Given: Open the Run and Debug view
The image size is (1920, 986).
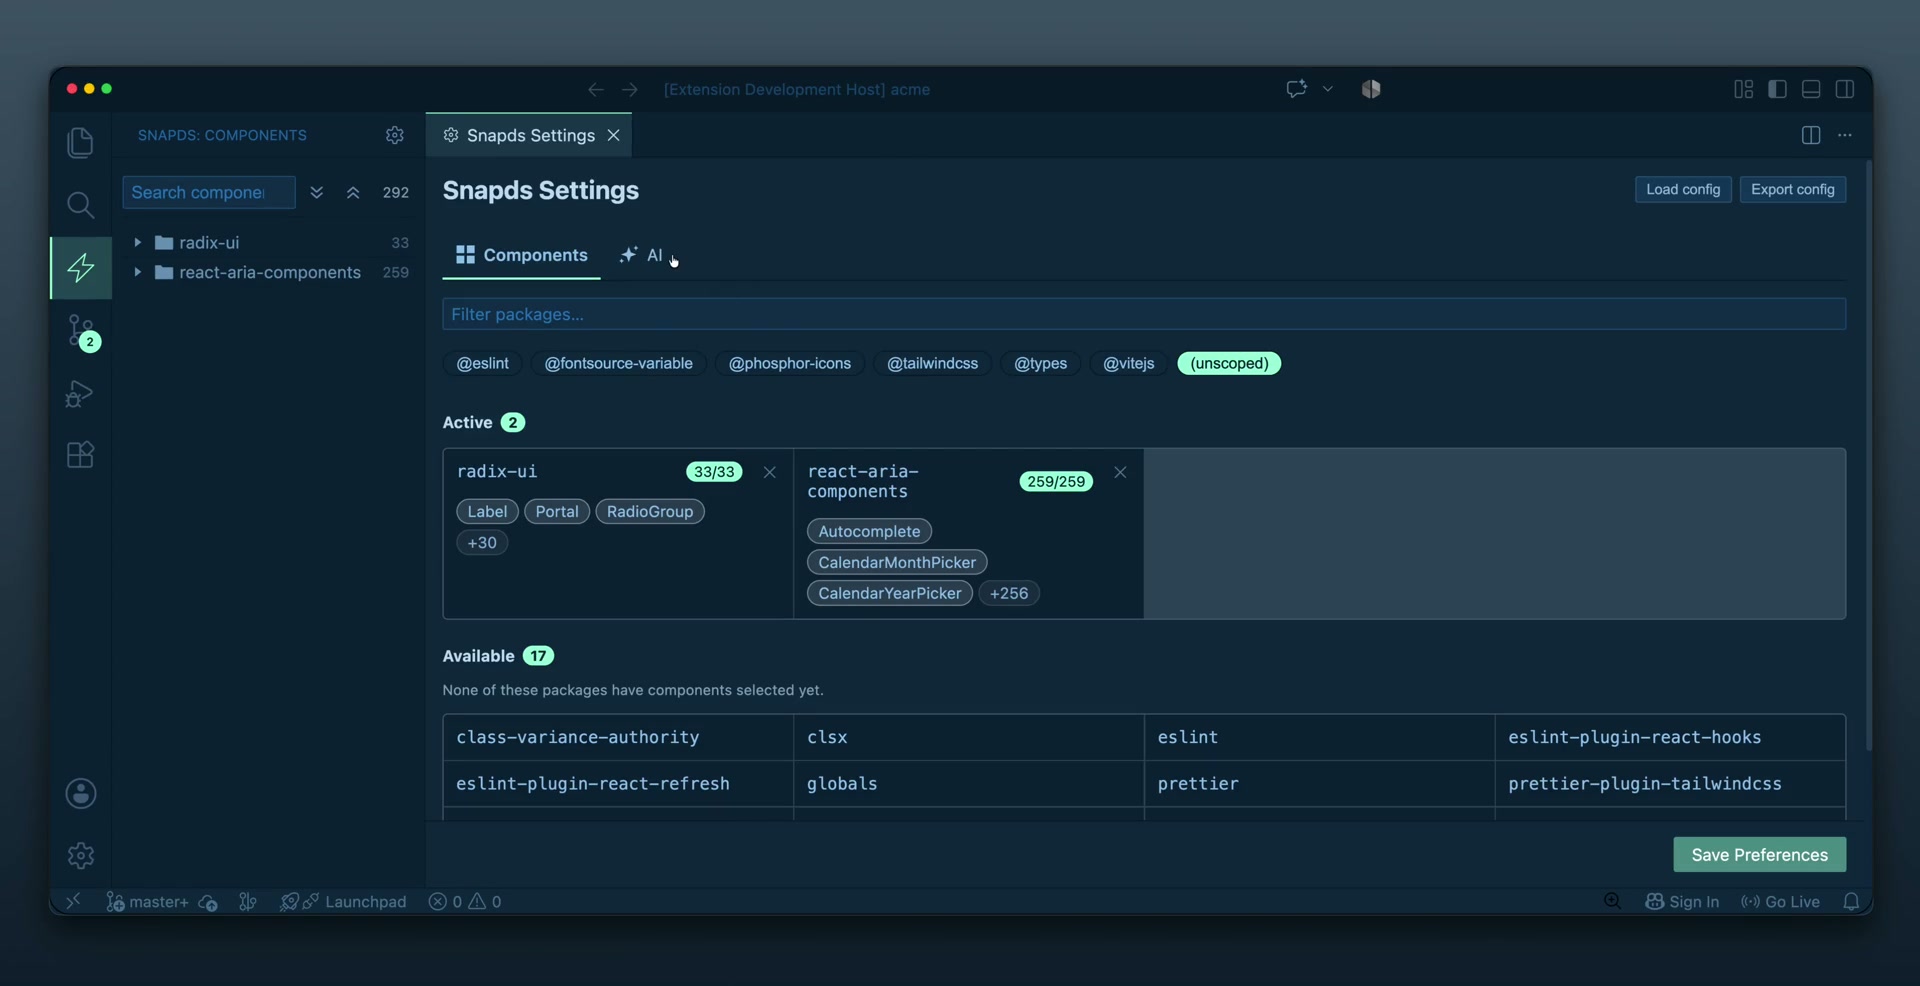Looking at the screenshot, I should pos(80,393).
